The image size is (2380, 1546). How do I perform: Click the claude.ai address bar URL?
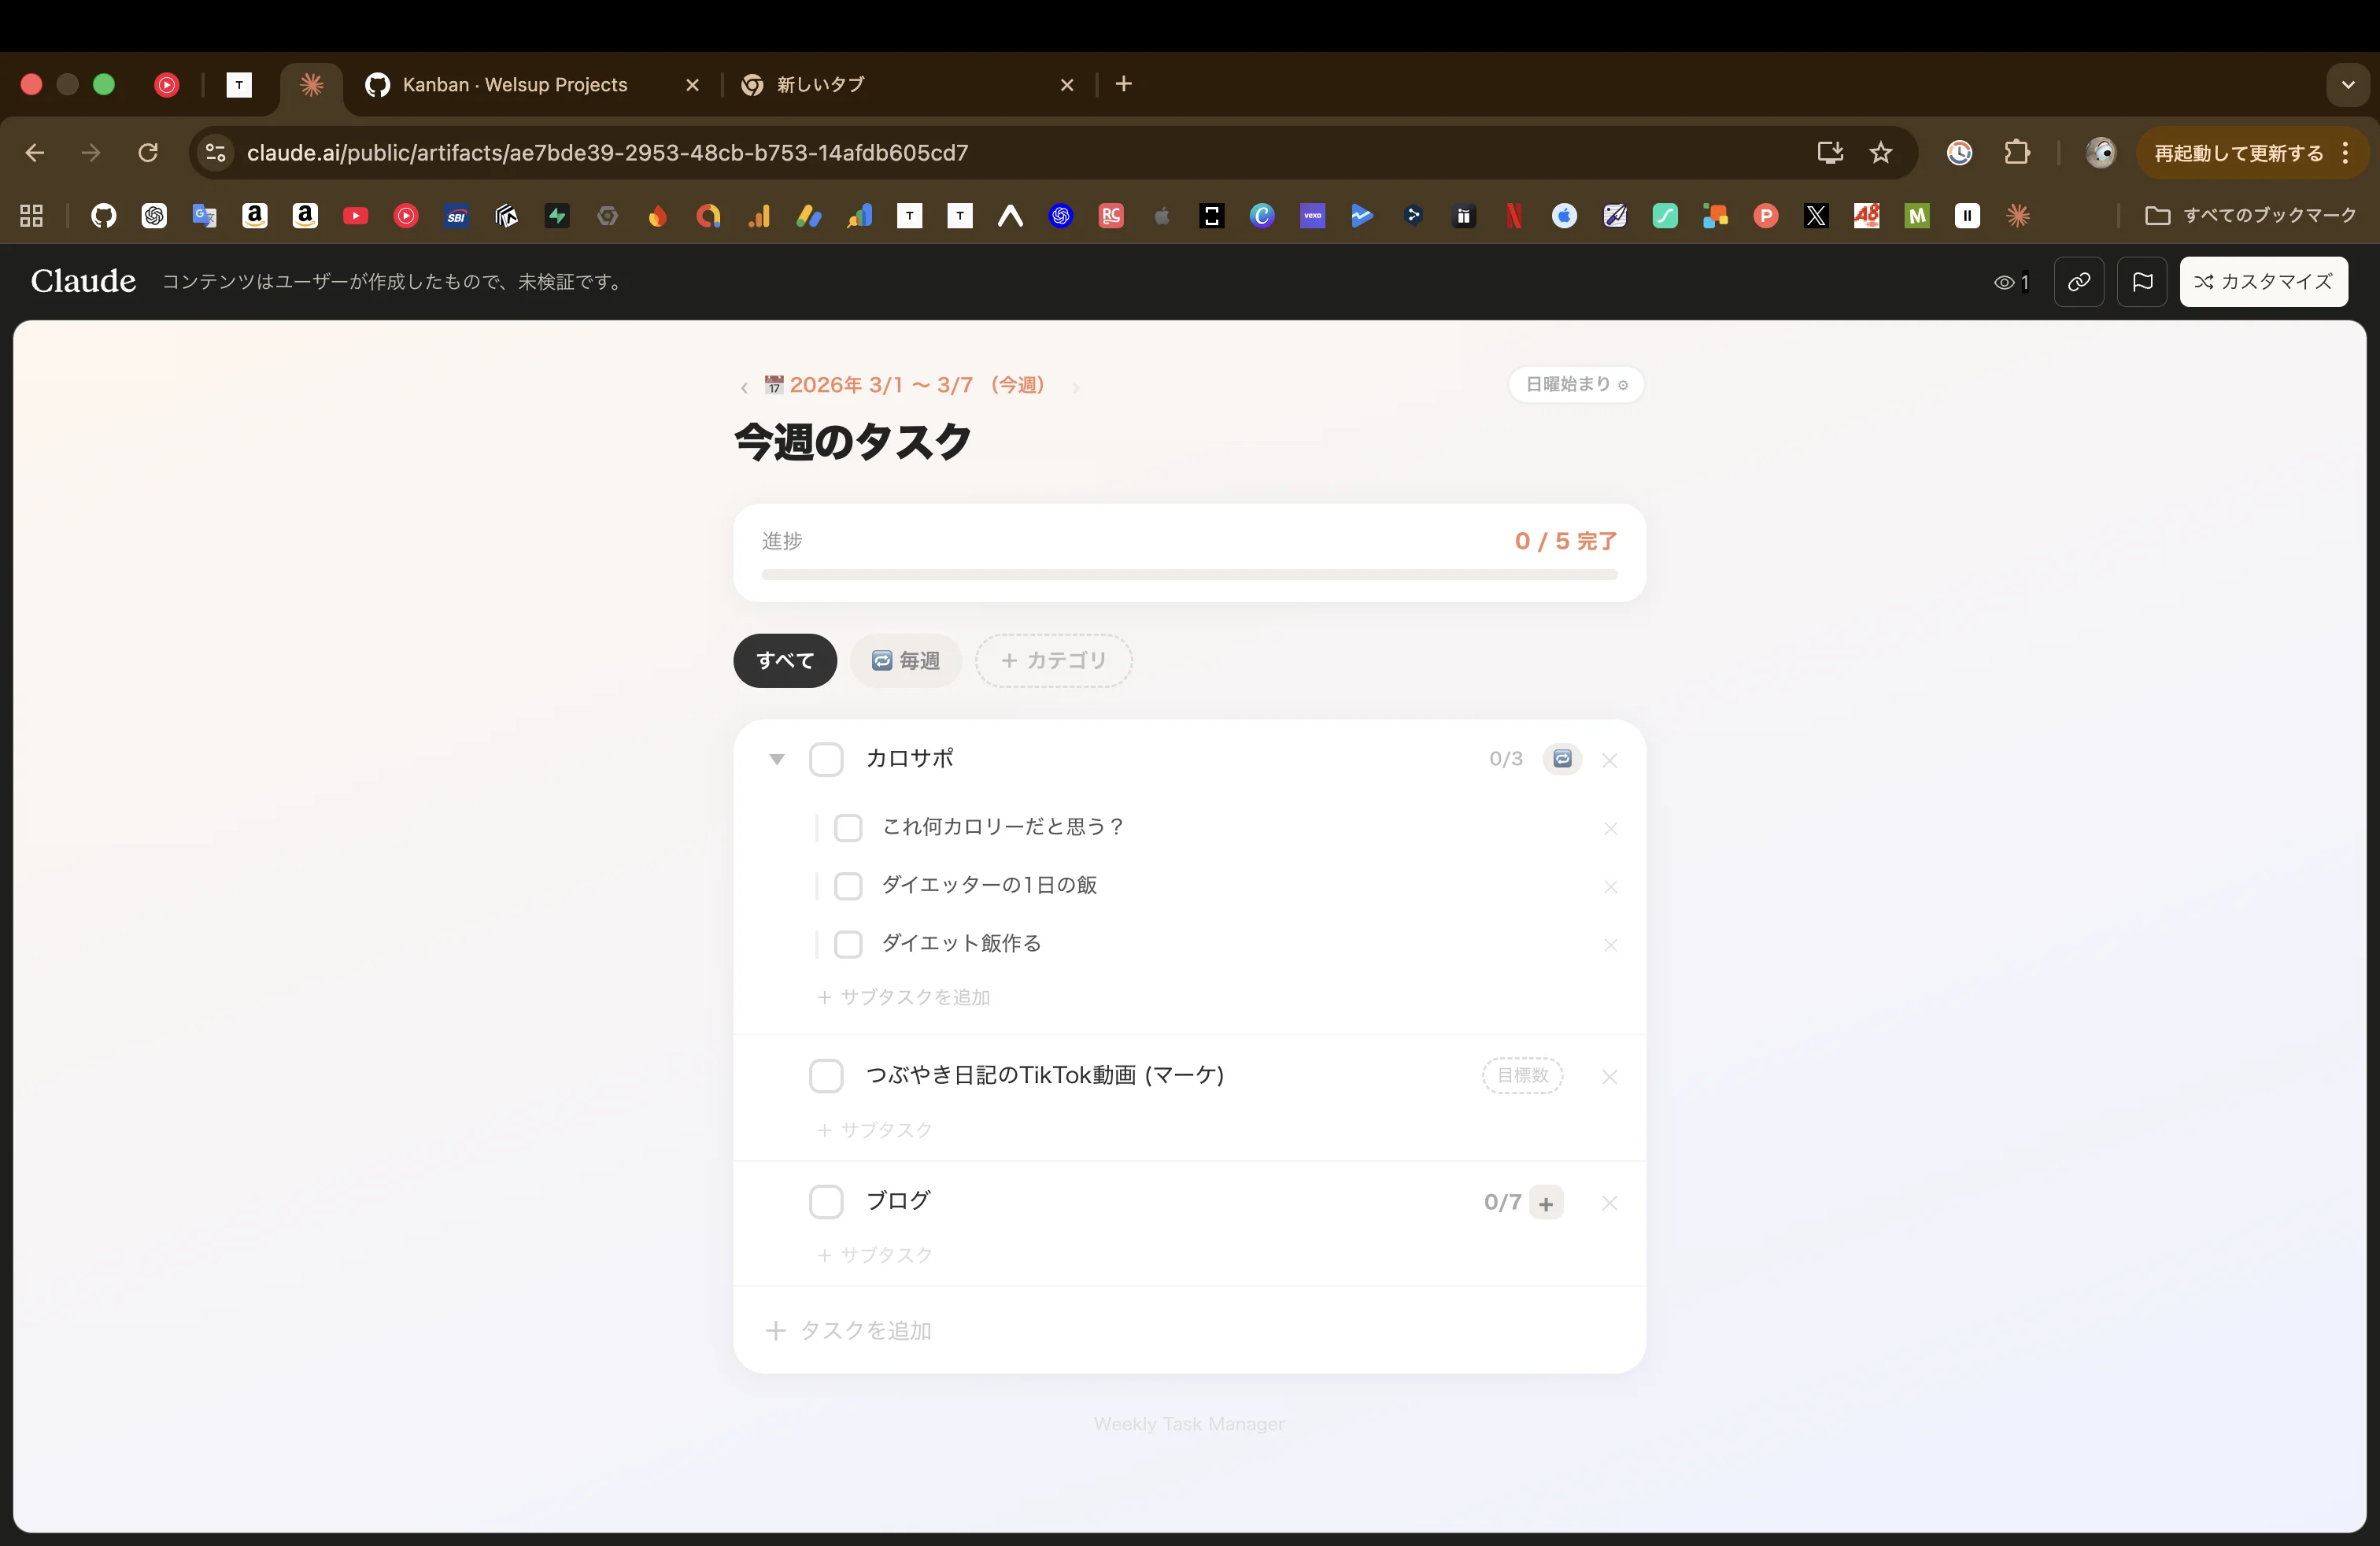pos(607,152)
